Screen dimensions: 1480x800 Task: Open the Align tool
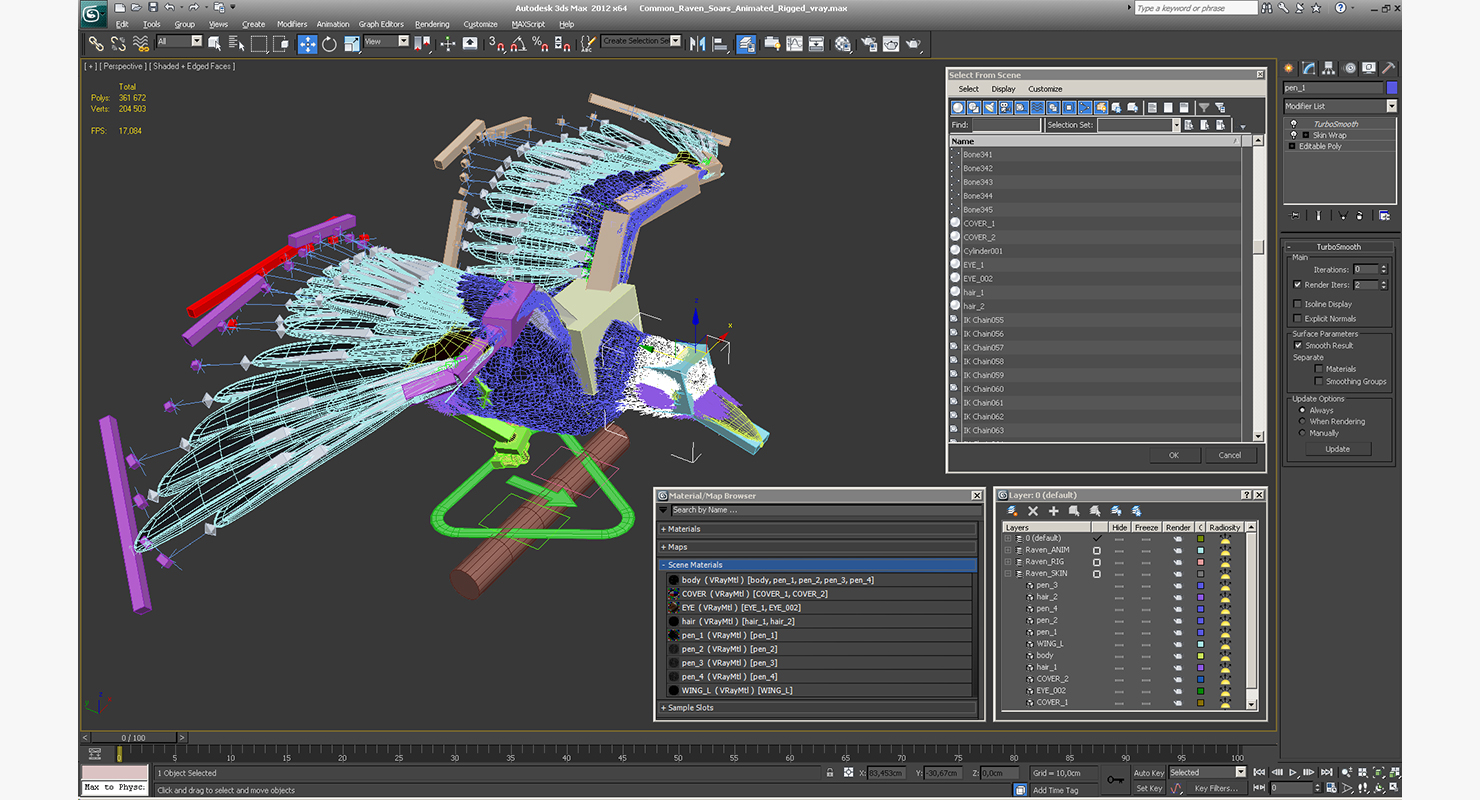719,43
